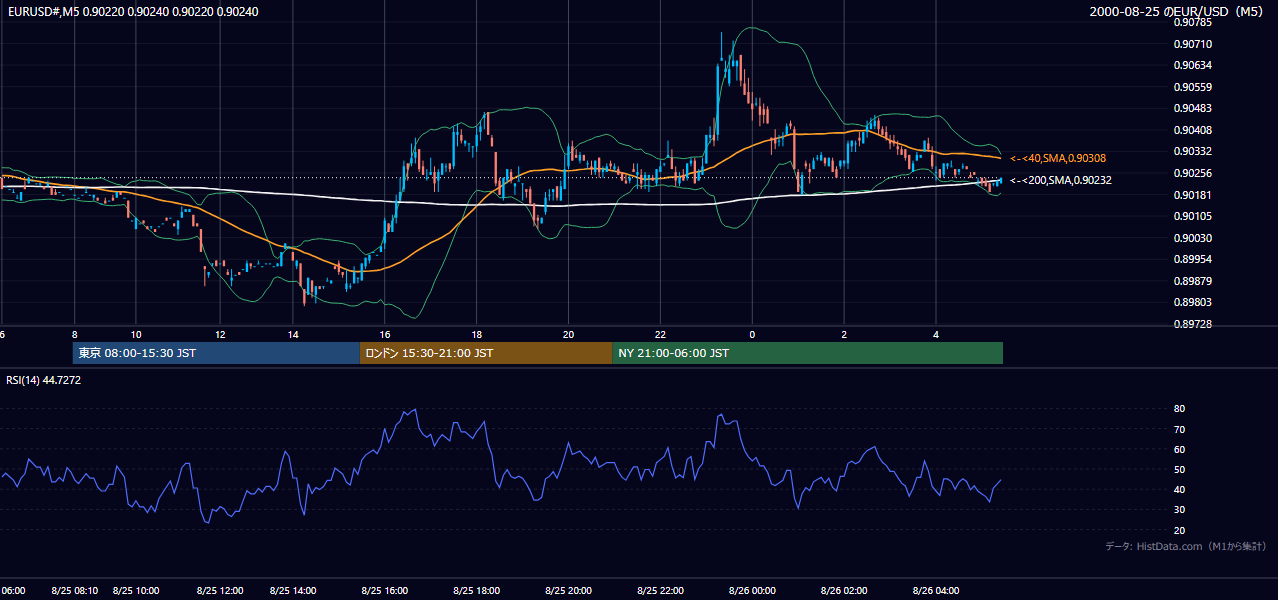The height and width of the screenshot is (600, 1278).
Task: Click price axis value 0.90483
Action: (x=1193, y=108)
